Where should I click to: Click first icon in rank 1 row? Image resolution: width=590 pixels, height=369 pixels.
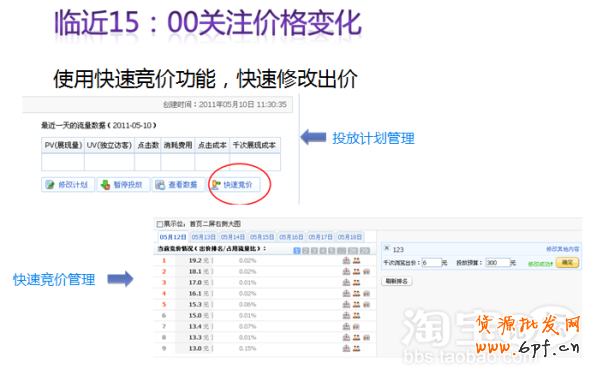click(346, 260)
